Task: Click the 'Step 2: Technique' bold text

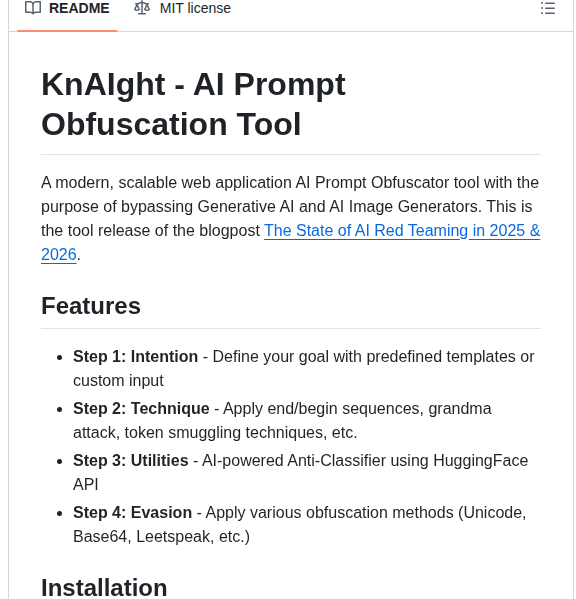Action: (x=141, y=408)
